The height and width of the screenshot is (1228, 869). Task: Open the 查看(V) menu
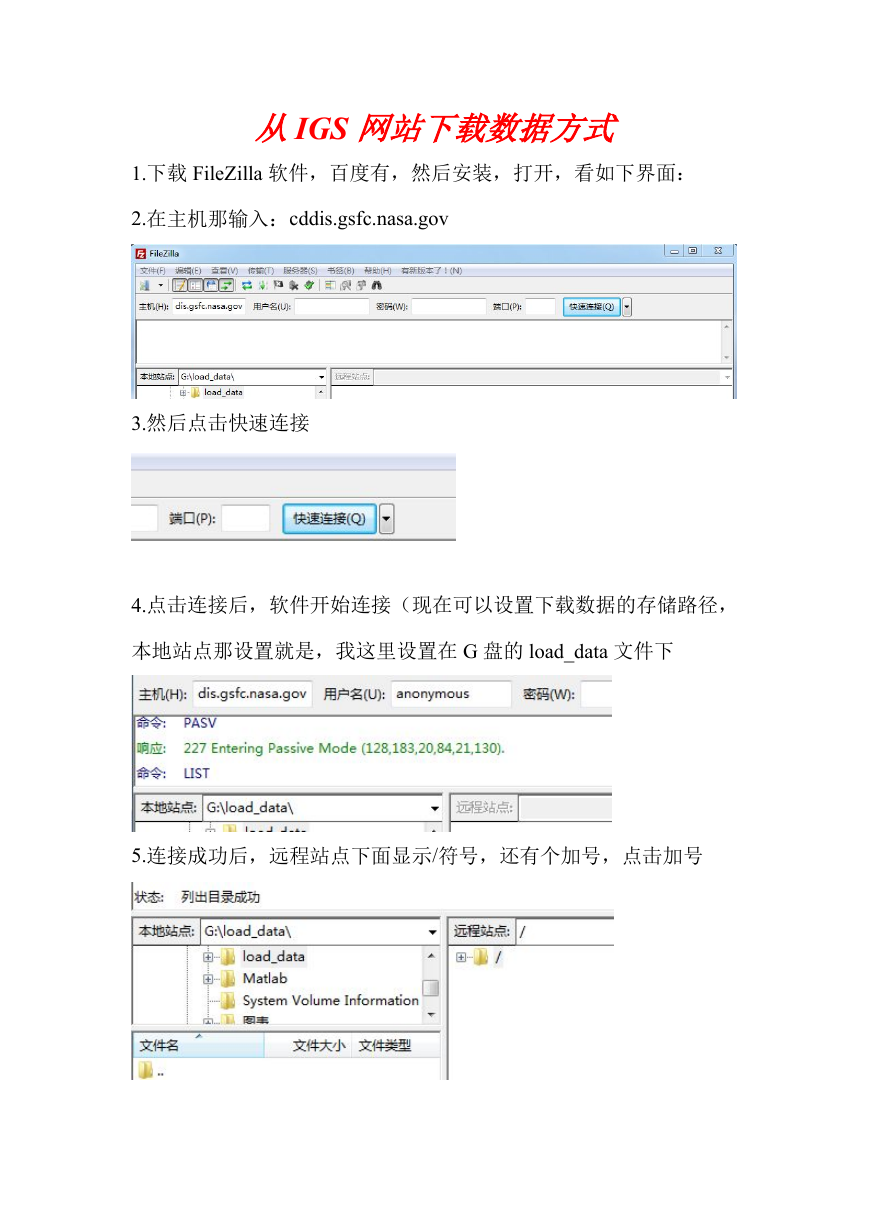[x=225, y=270]
